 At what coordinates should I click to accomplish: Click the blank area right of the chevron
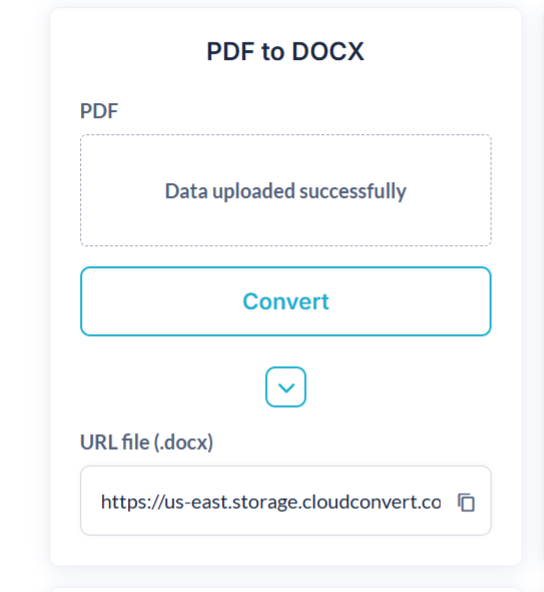[x=399, y=387]
